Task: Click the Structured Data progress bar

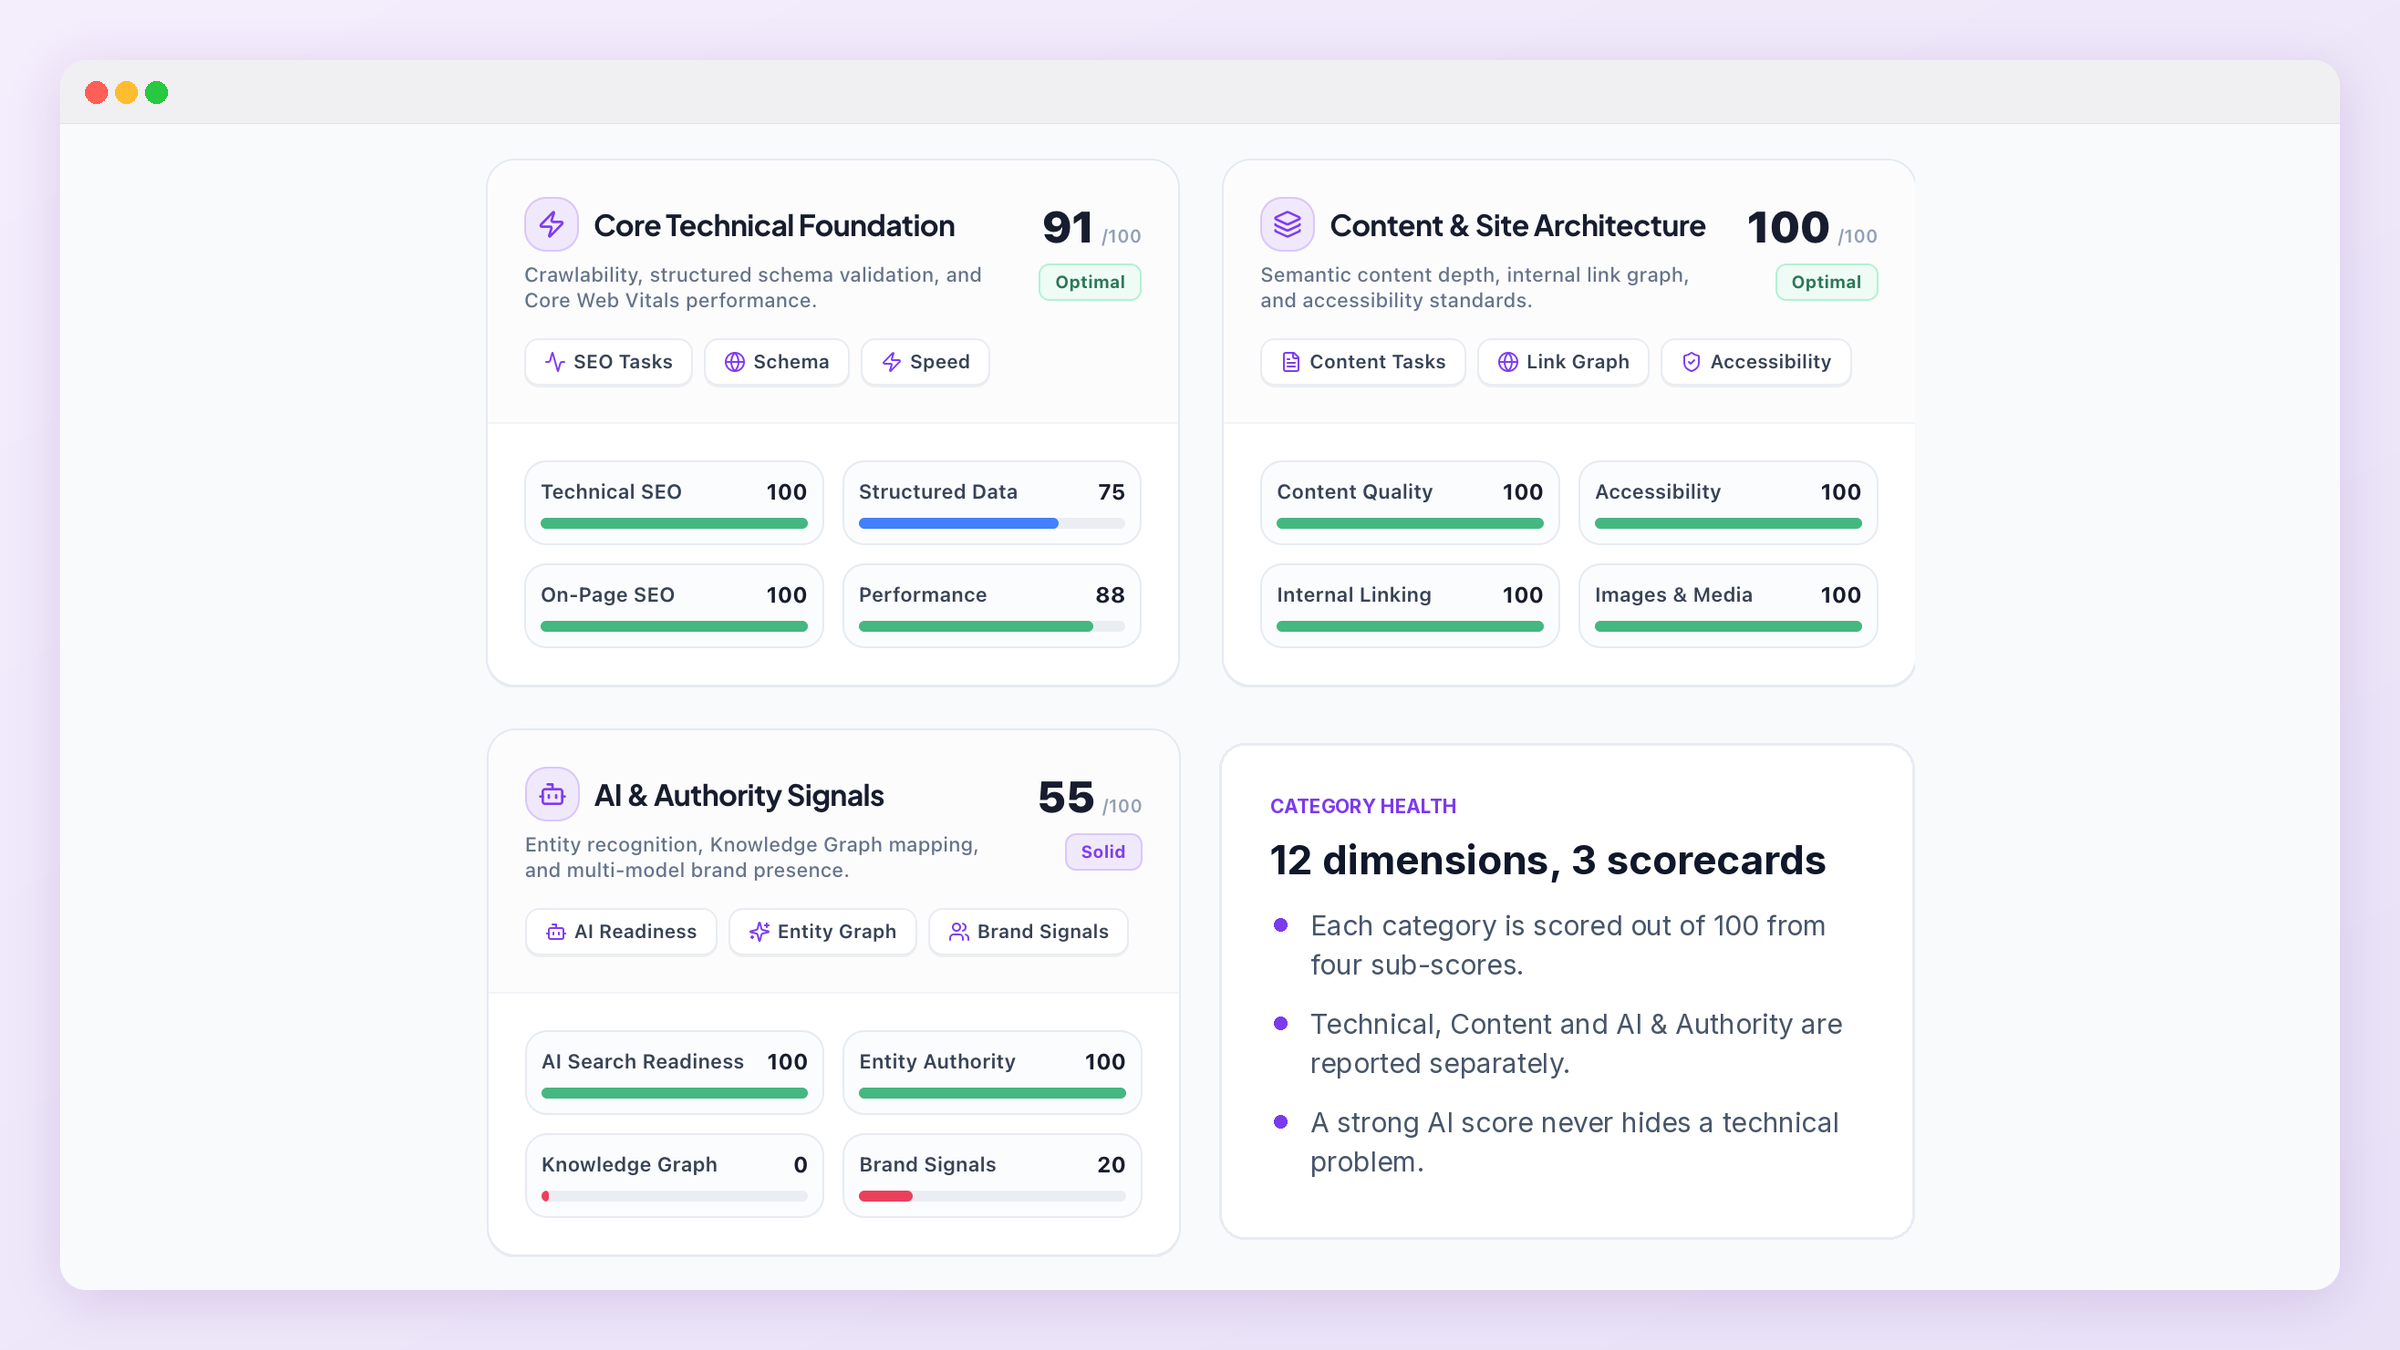Action: (x=992, y=523)
